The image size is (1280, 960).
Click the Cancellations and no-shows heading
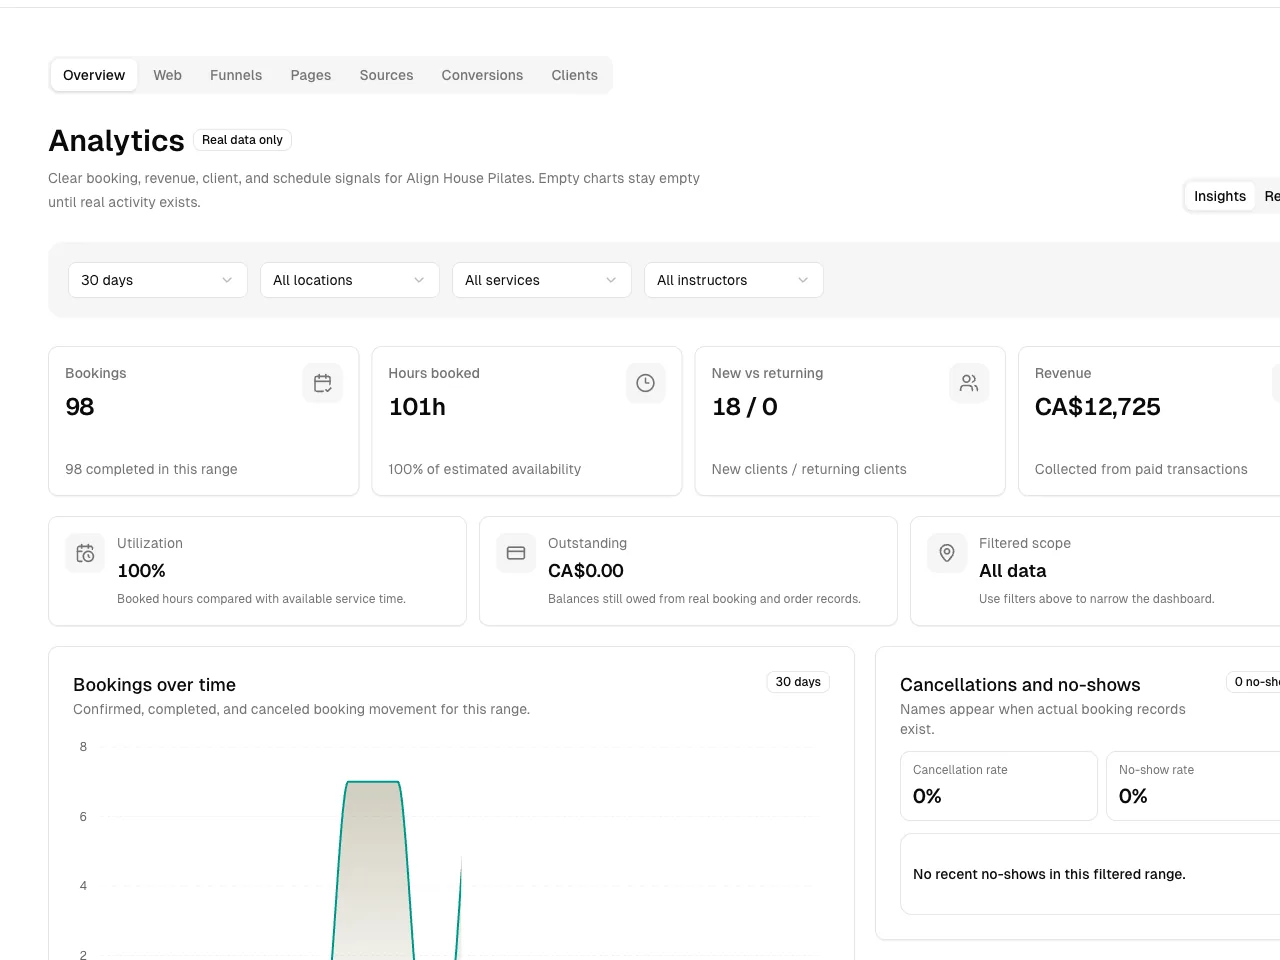1020,685
